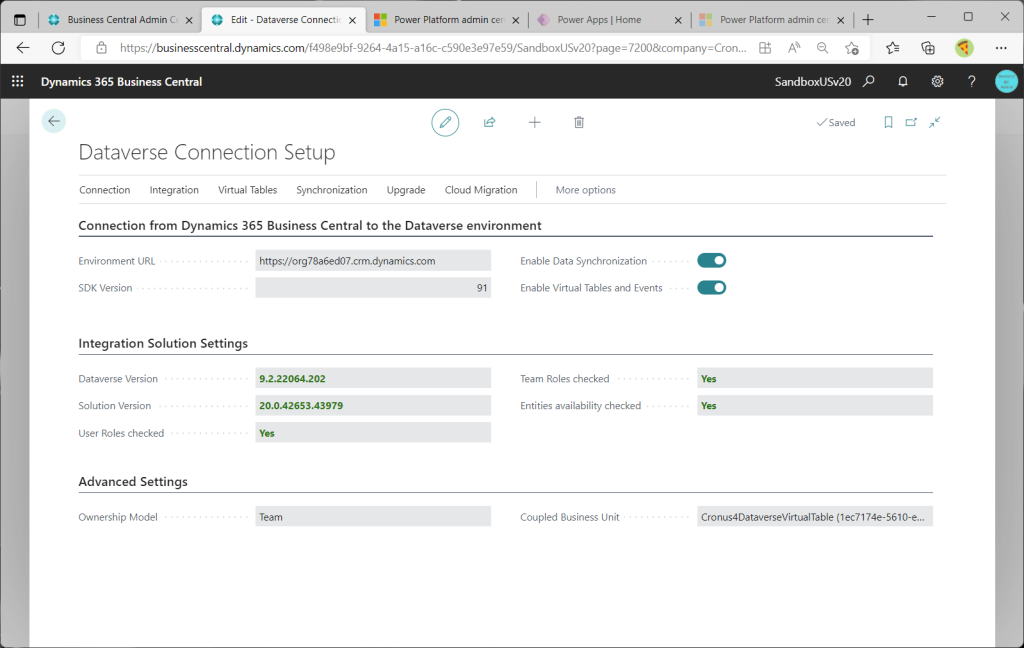Click the trash can delete icon
The width and height of the screenshot is (1024, 648).
(579, 122)
